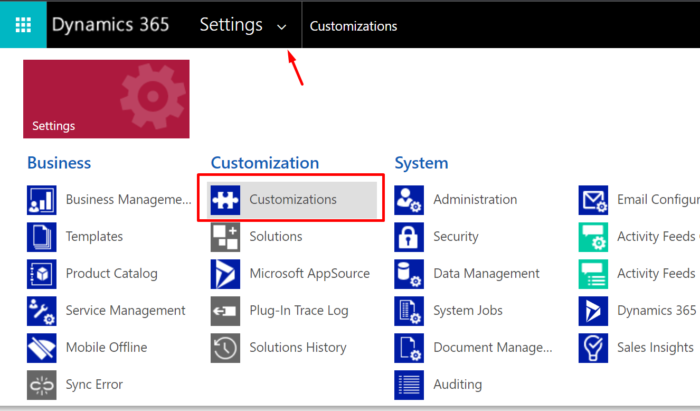700x411 pixels.
Task: Click the Sync Error icon
Action: pos(42,384)
